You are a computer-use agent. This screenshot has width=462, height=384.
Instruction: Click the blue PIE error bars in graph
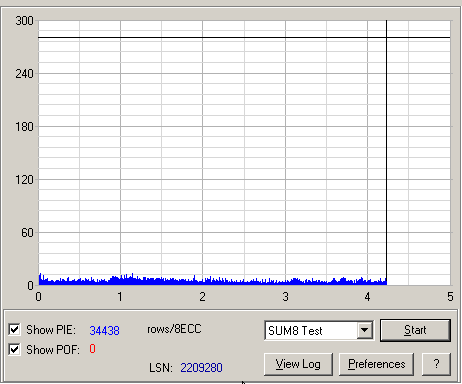coord(212,281)
